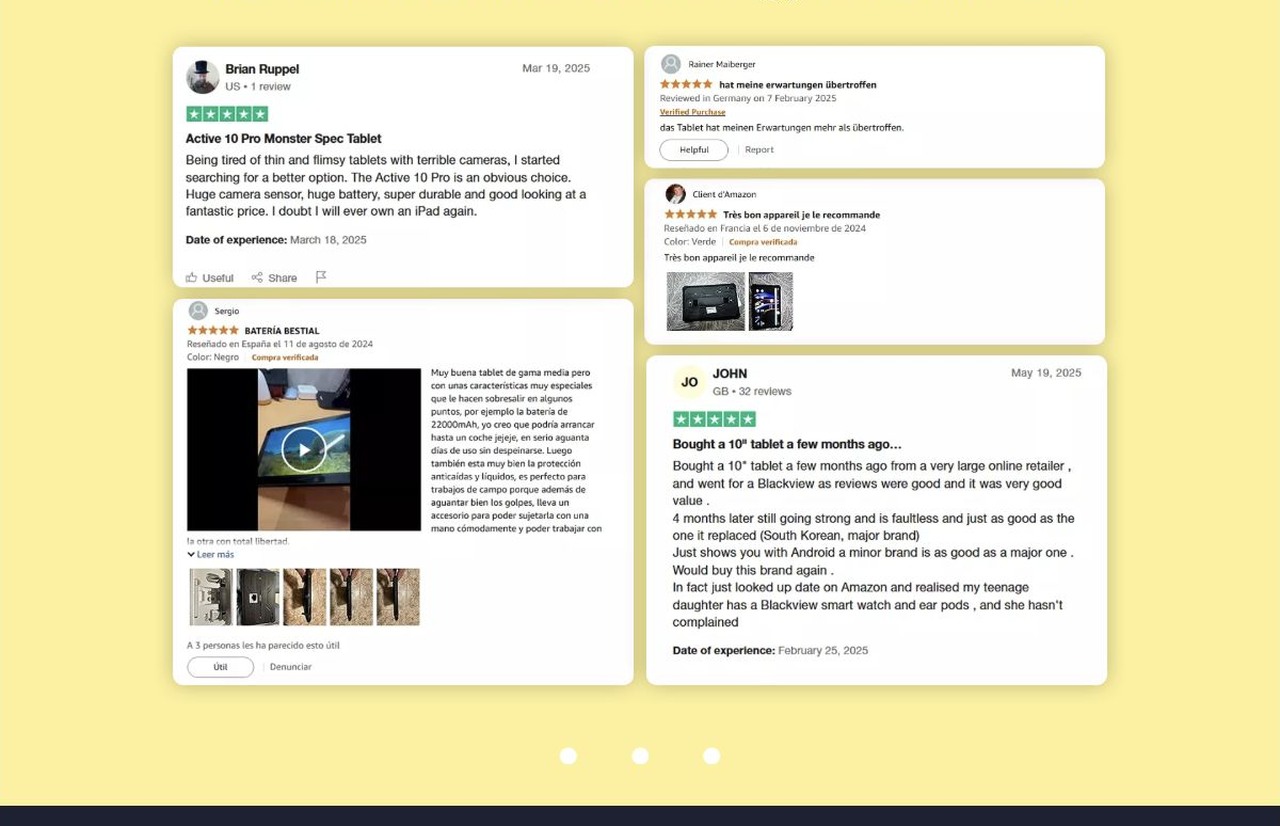
Task: Click the Brian Ruppel reviewer name
Action: [262, 69]
